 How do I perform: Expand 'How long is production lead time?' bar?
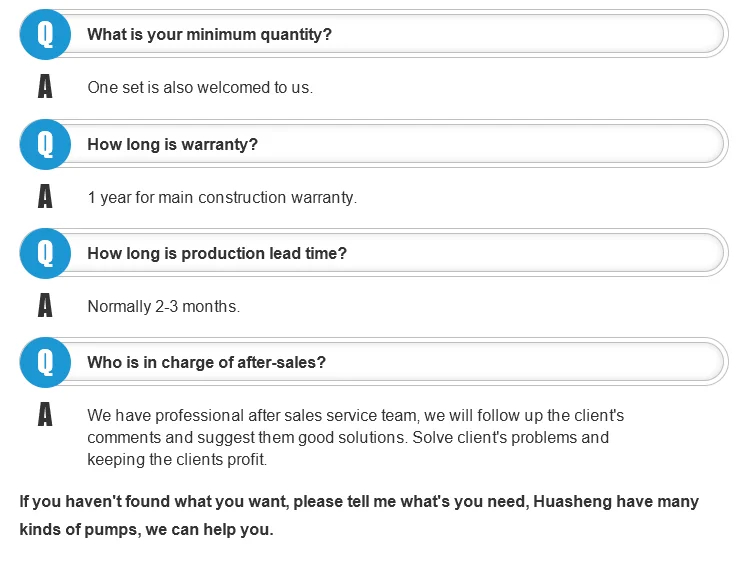coord(400,253)
